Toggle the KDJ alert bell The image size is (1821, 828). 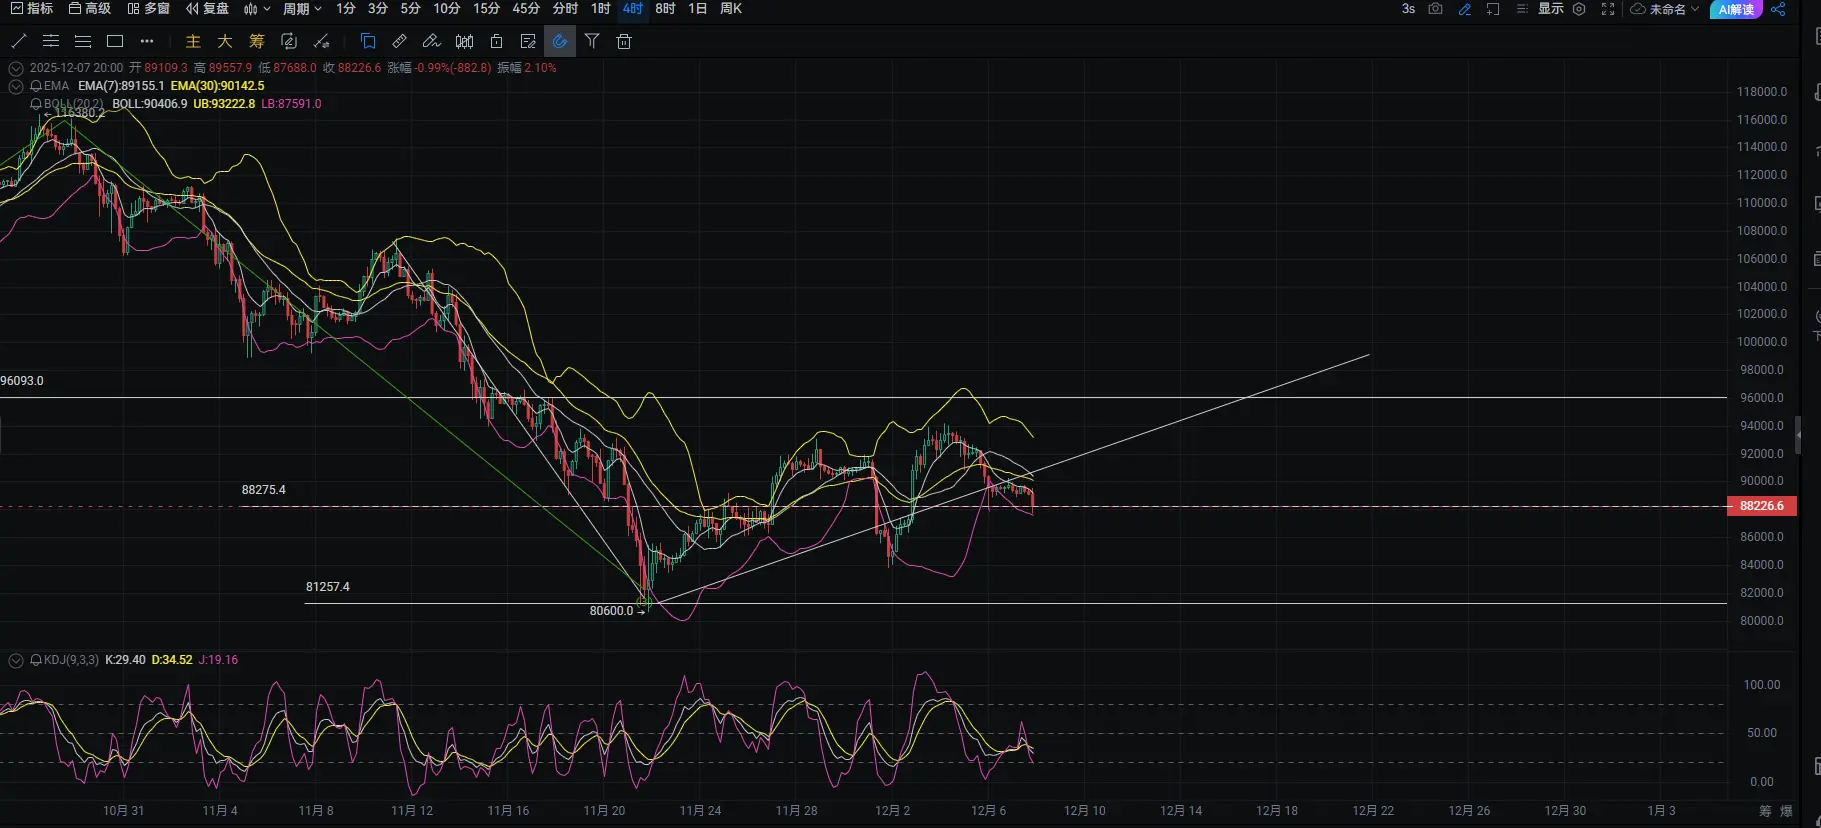point(36,660)
